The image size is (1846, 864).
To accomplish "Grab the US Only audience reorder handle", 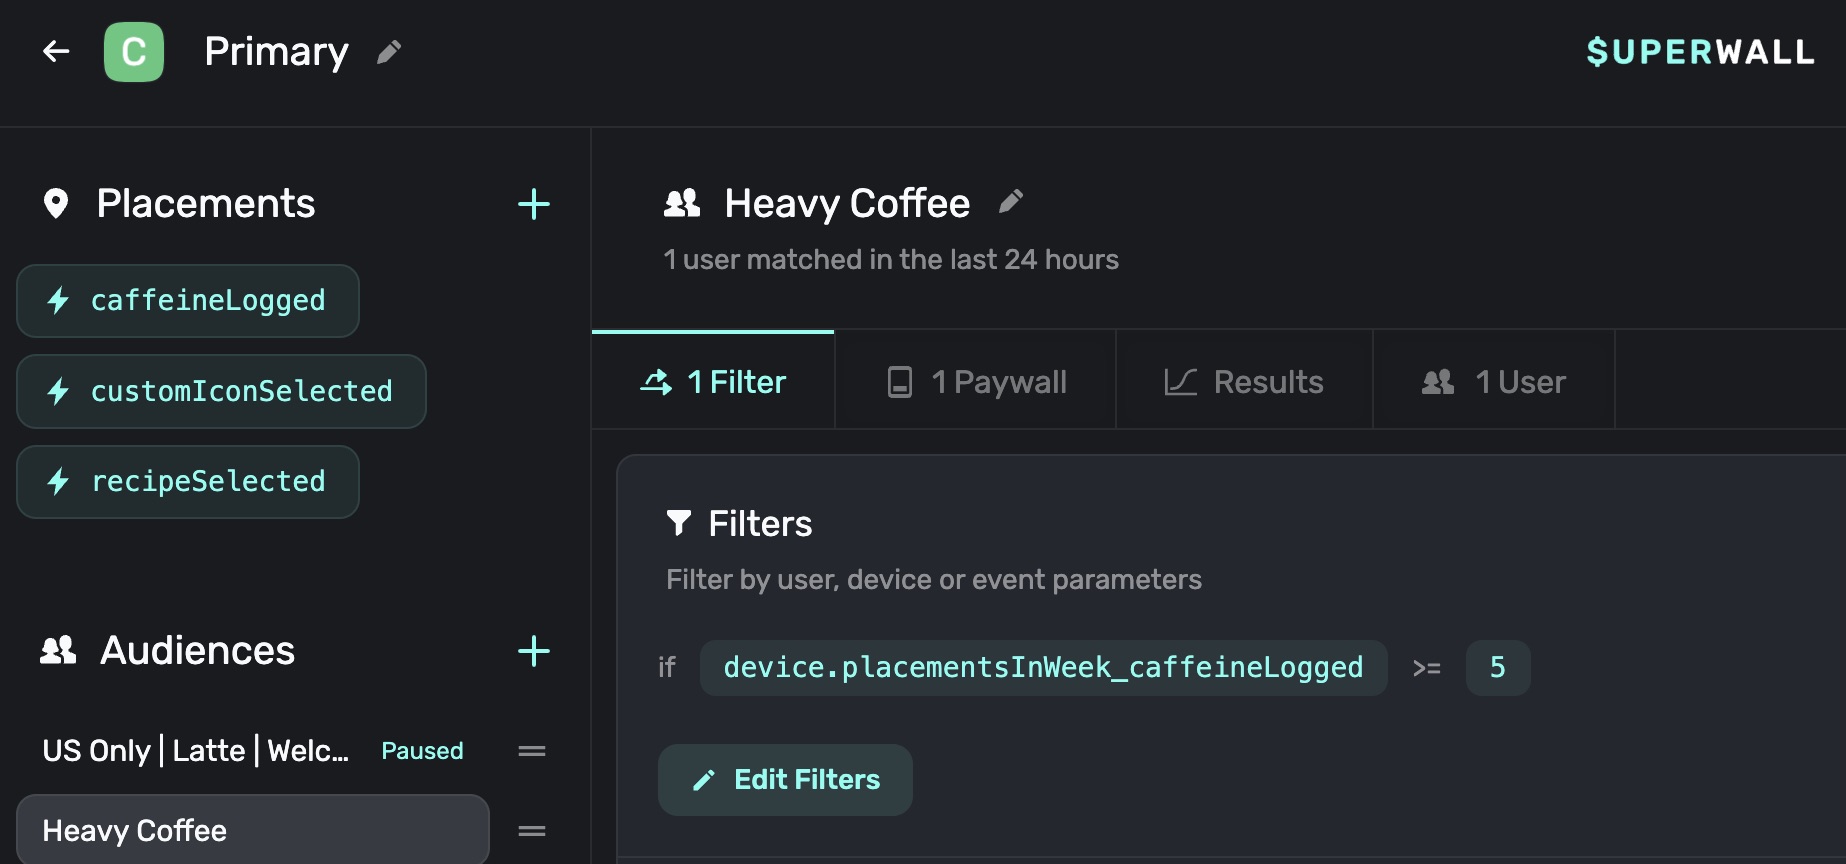I will click(x=532, y=751).
